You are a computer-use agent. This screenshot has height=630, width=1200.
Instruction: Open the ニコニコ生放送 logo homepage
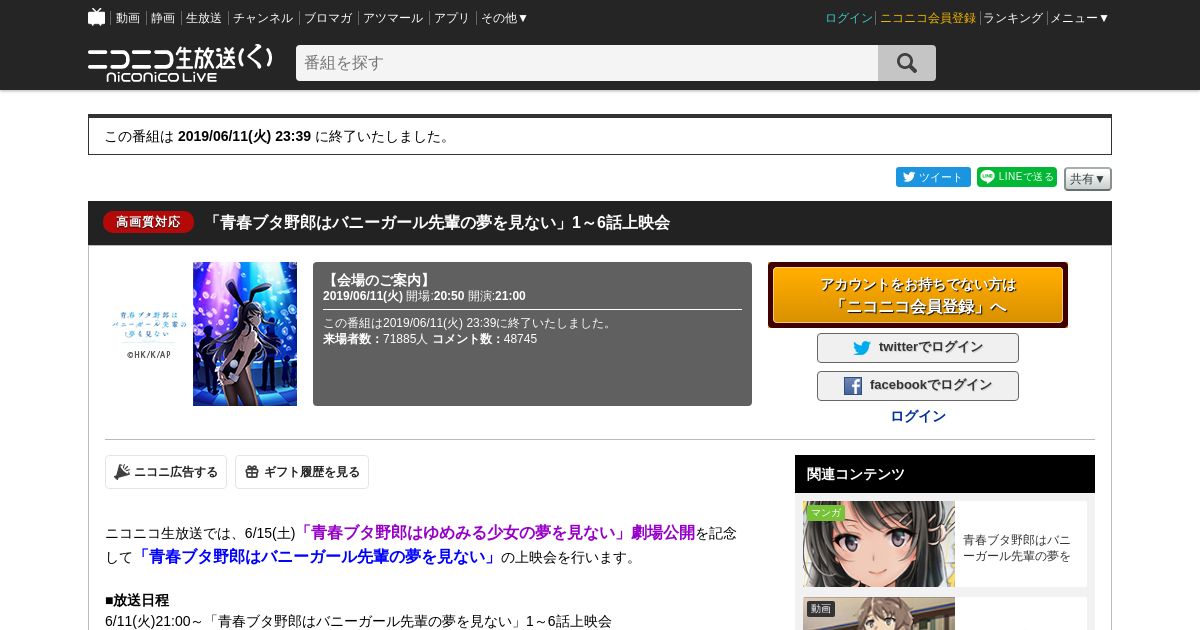click(180, 63)
